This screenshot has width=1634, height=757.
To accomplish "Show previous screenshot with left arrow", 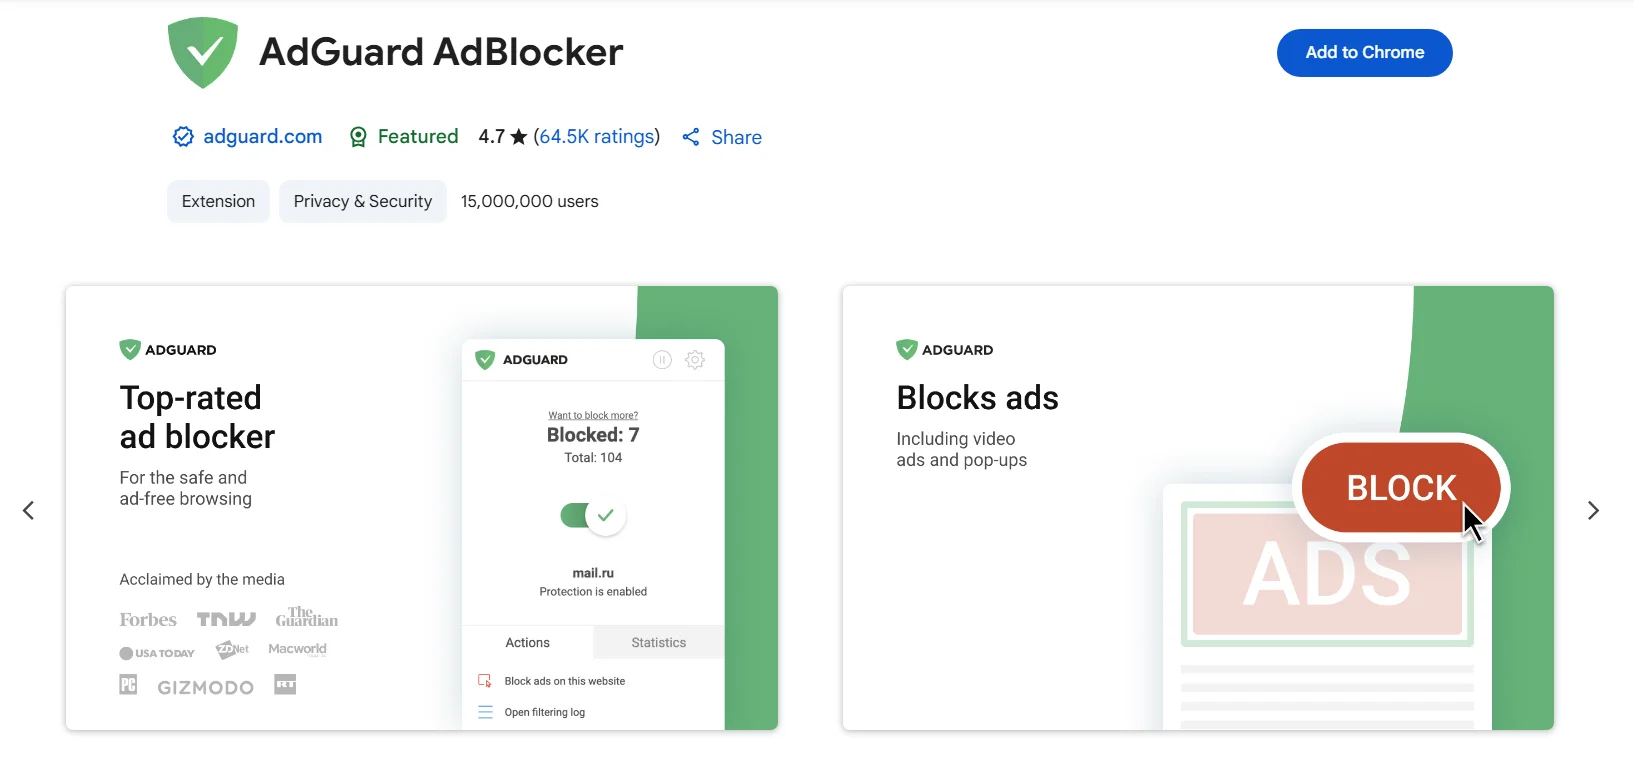I will point(29,511).
